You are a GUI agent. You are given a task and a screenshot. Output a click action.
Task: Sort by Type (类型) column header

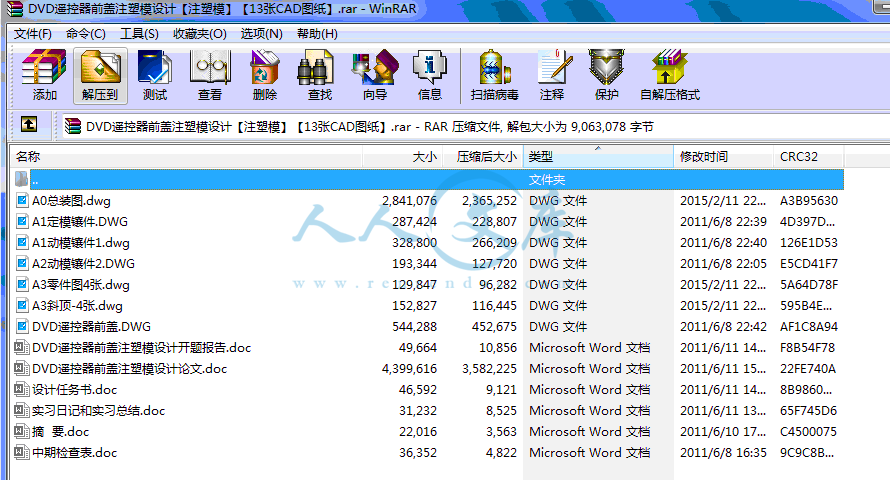pyautogui.click(x=598, y=157)
